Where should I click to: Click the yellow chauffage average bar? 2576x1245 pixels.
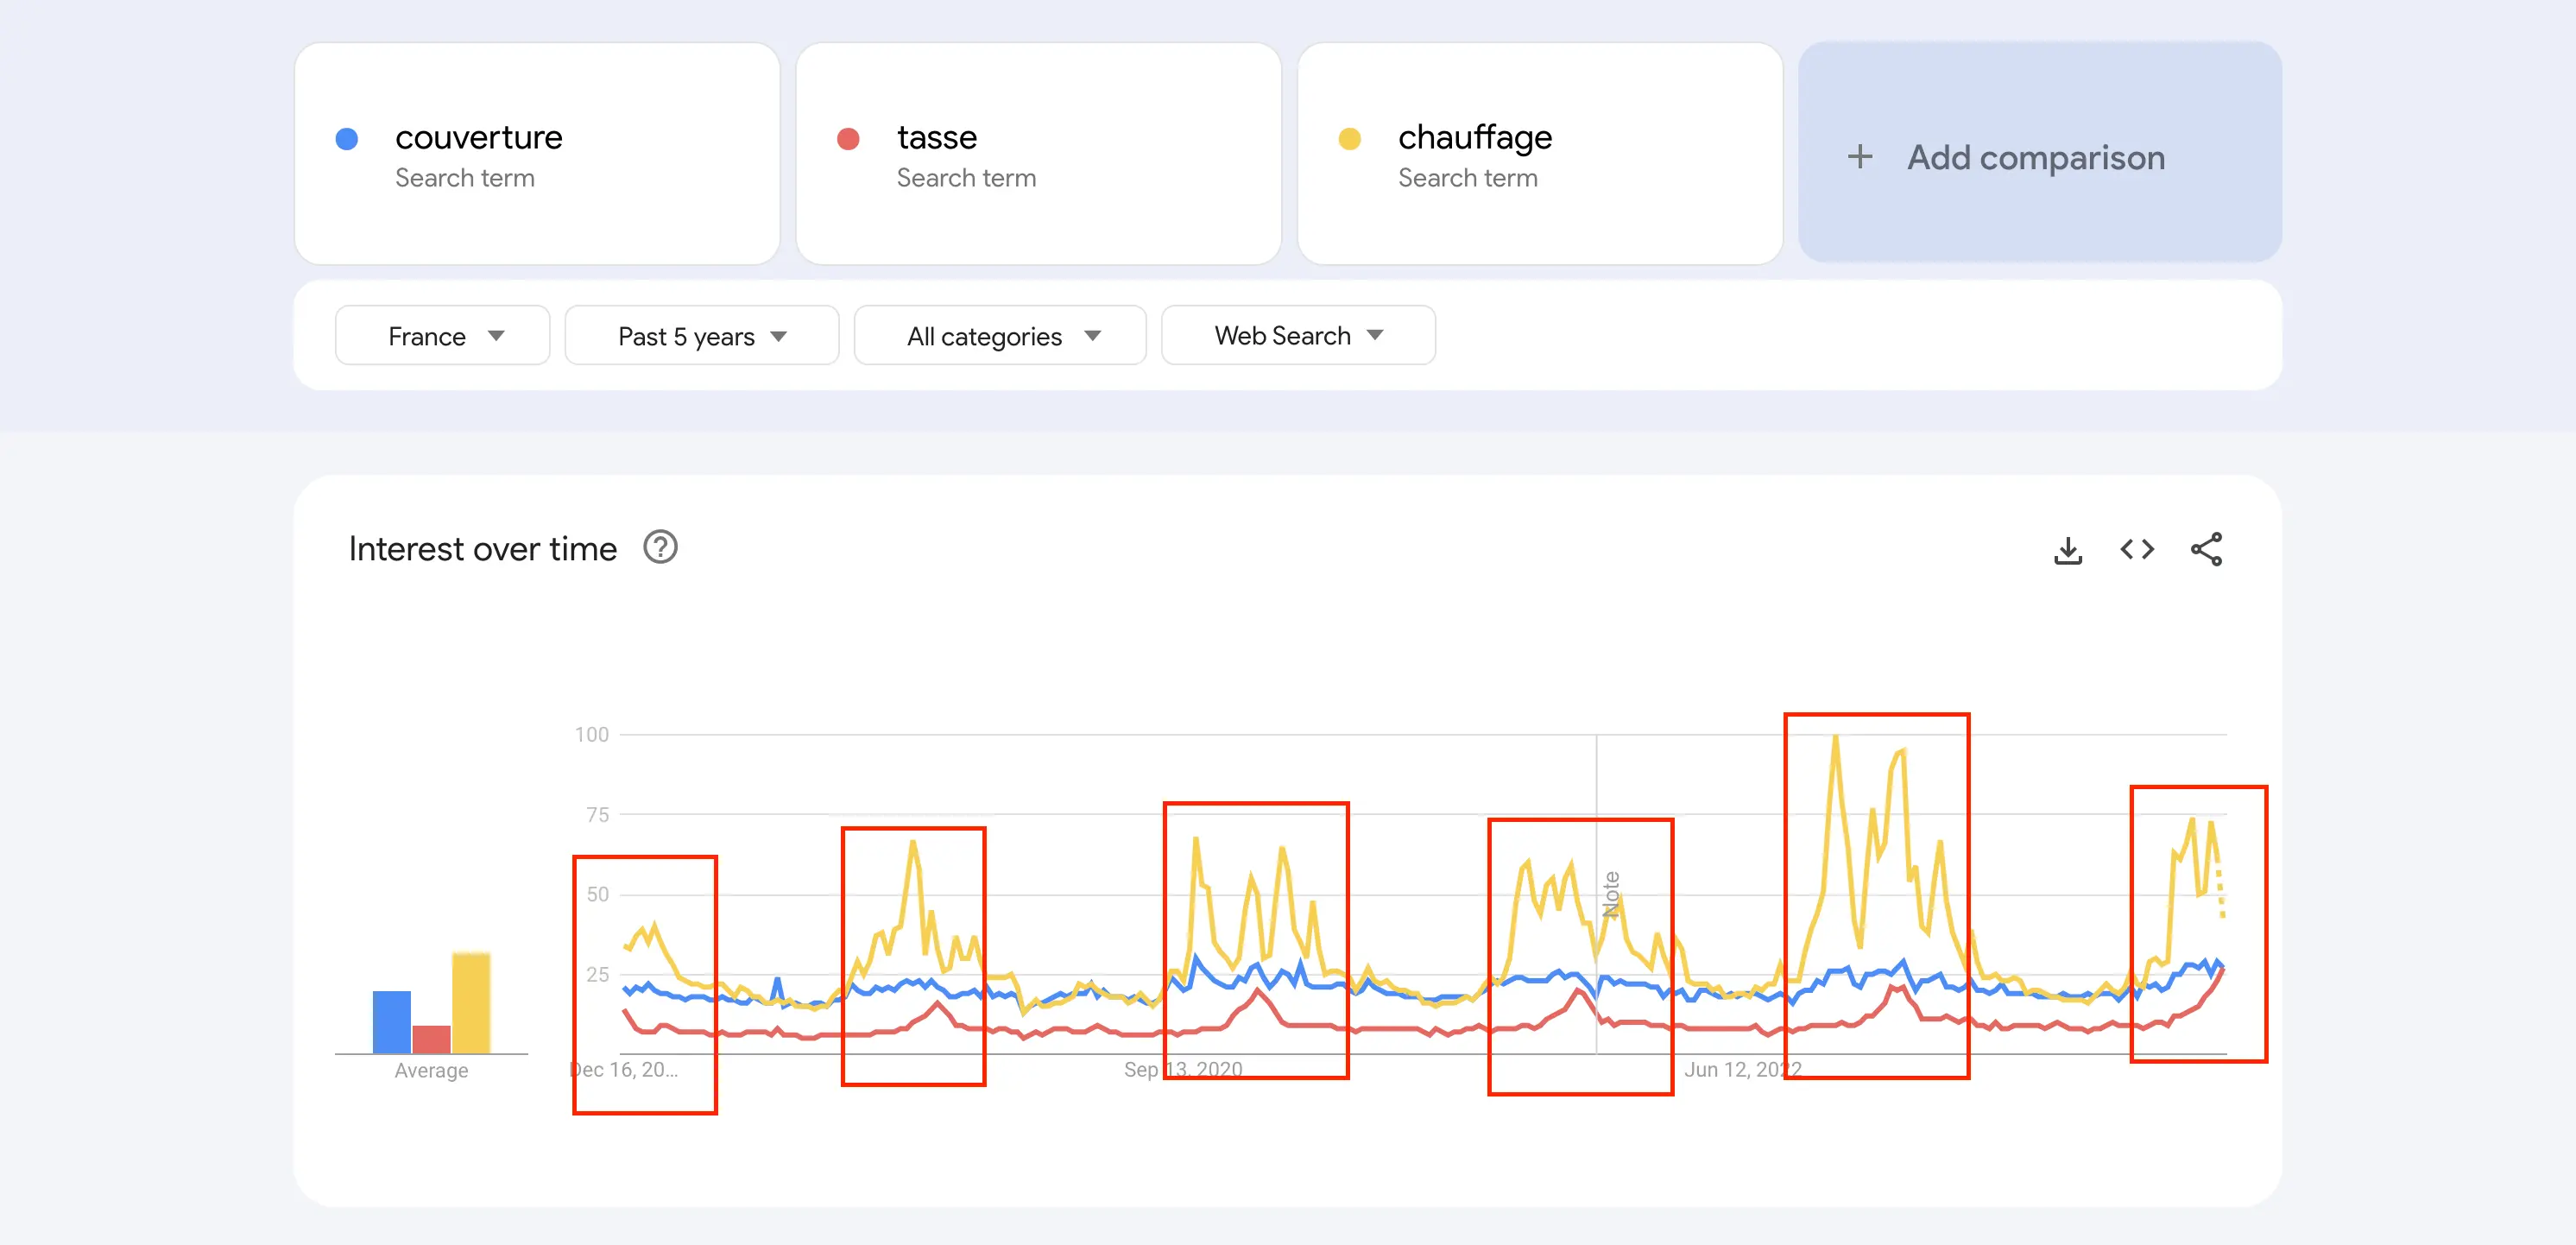pos(471,1002)
